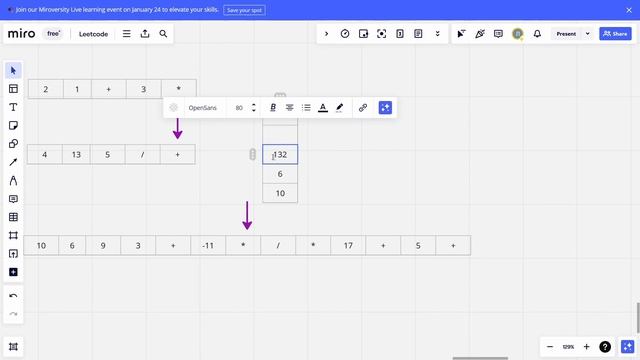Open the templates tool in sidebar
640x360 pixels.
13,89
